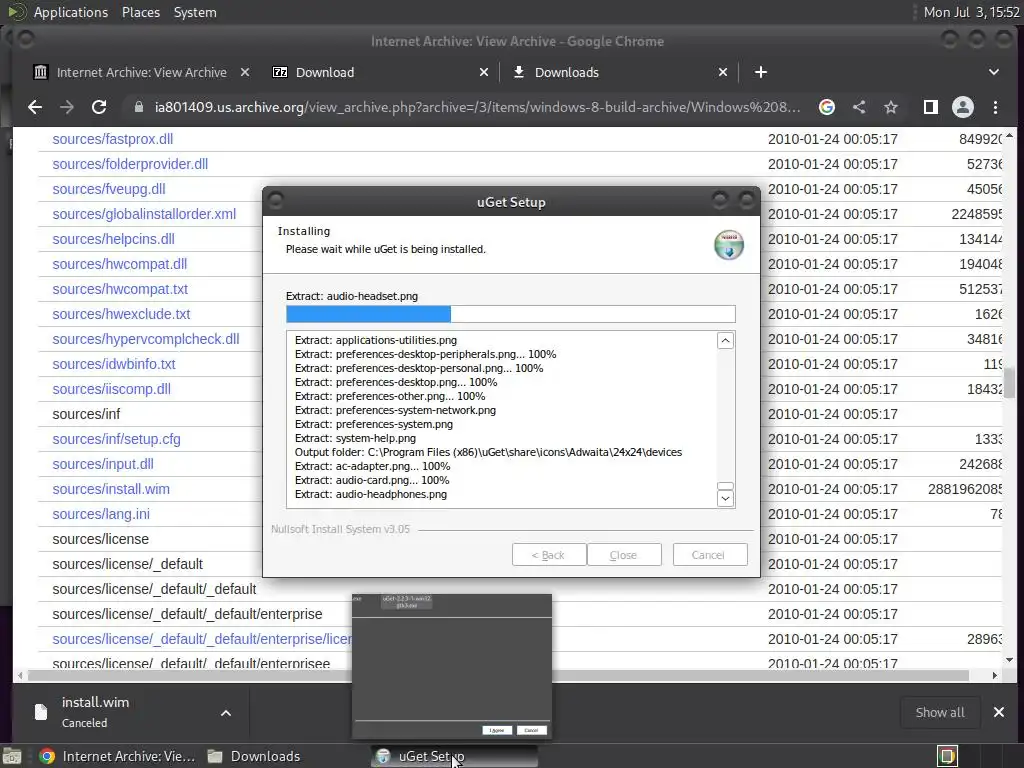This screenshot has height=768, width=1024.
Task: Share this page using the share icon
Action: 859,107
